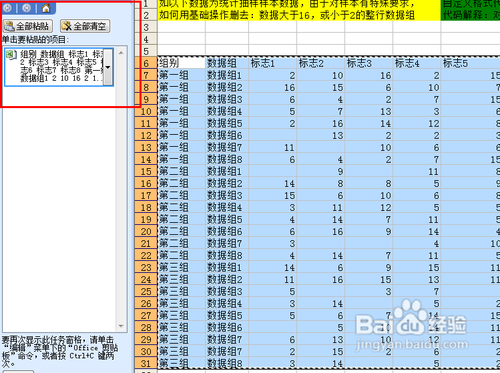
Task: Click the back arrow in the task pane
Action: coord(7,8)
